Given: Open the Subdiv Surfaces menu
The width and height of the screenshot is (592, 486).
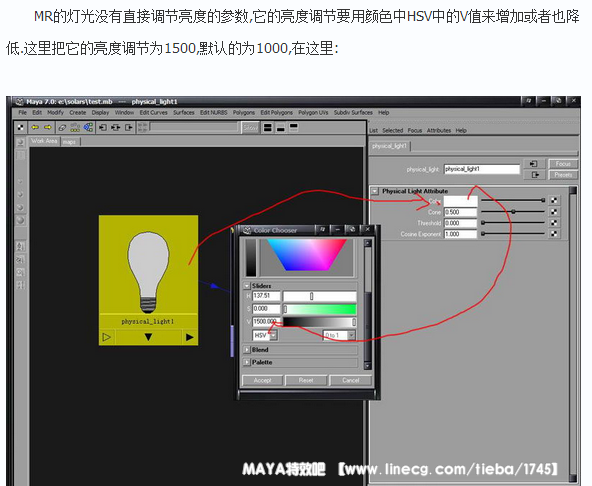Looking at the screenshot, I should [x=353, y=113].
